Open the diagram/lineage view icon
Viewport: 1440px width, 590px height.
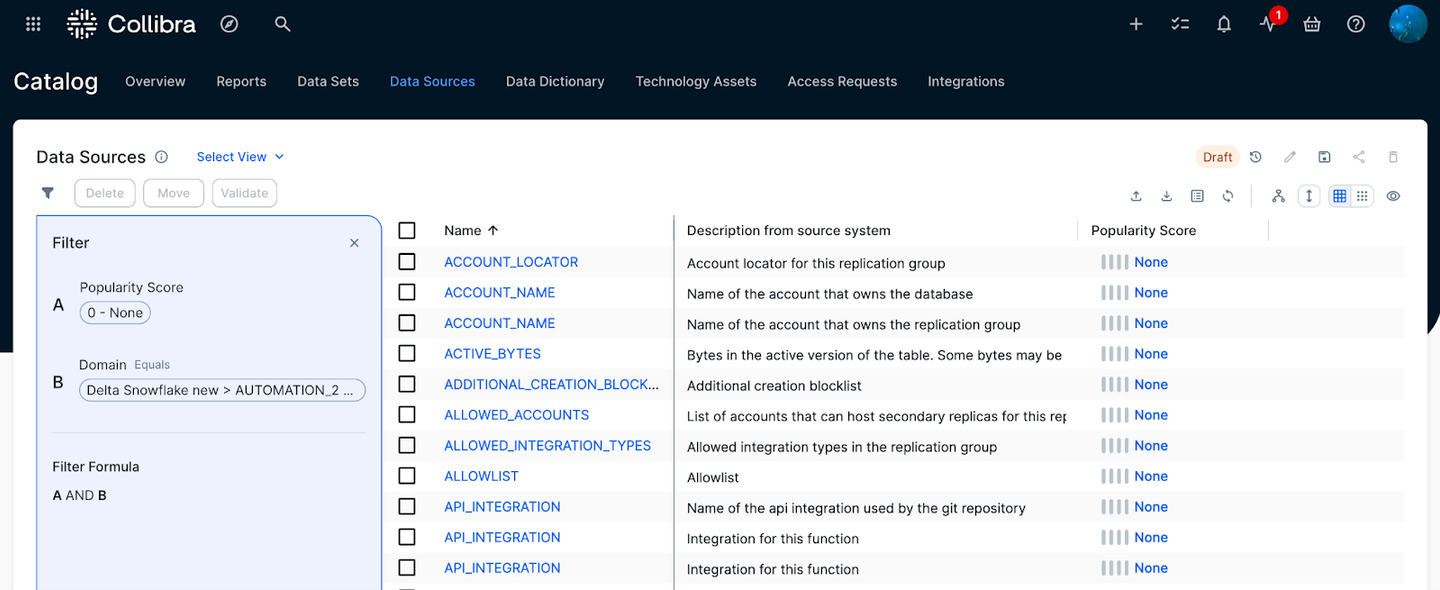1278,196
